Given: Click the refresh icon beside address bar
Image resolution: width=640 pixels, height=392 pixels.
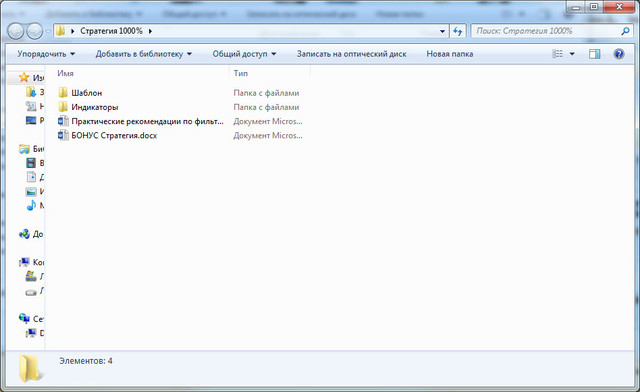Looking at the screenshot, I should click(458, 31).
